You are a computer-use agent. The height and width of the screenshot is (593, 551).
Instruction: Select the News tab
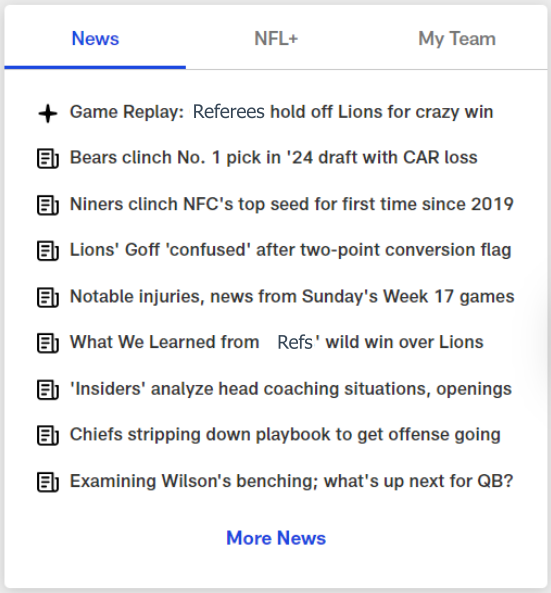point(95,39)
